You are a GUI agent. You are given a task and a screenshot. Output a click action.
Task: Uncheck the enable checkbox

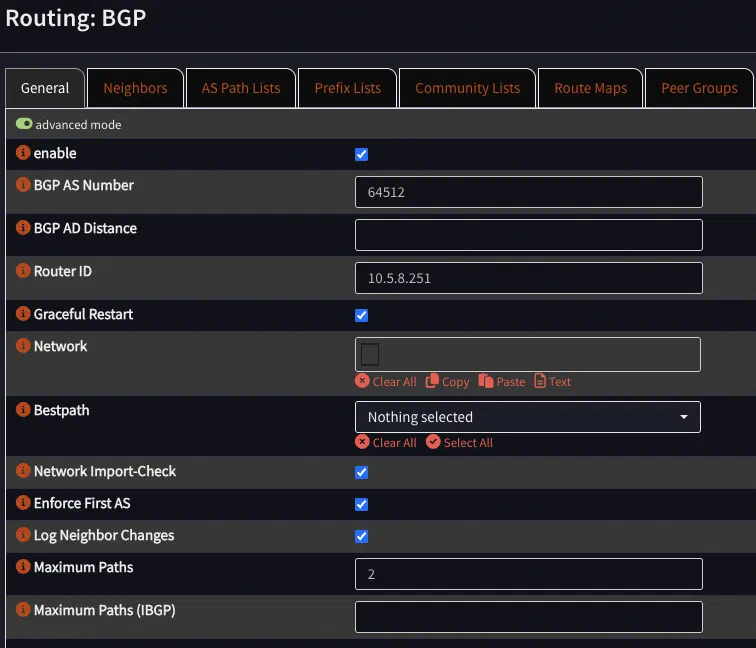pos(361,154)
